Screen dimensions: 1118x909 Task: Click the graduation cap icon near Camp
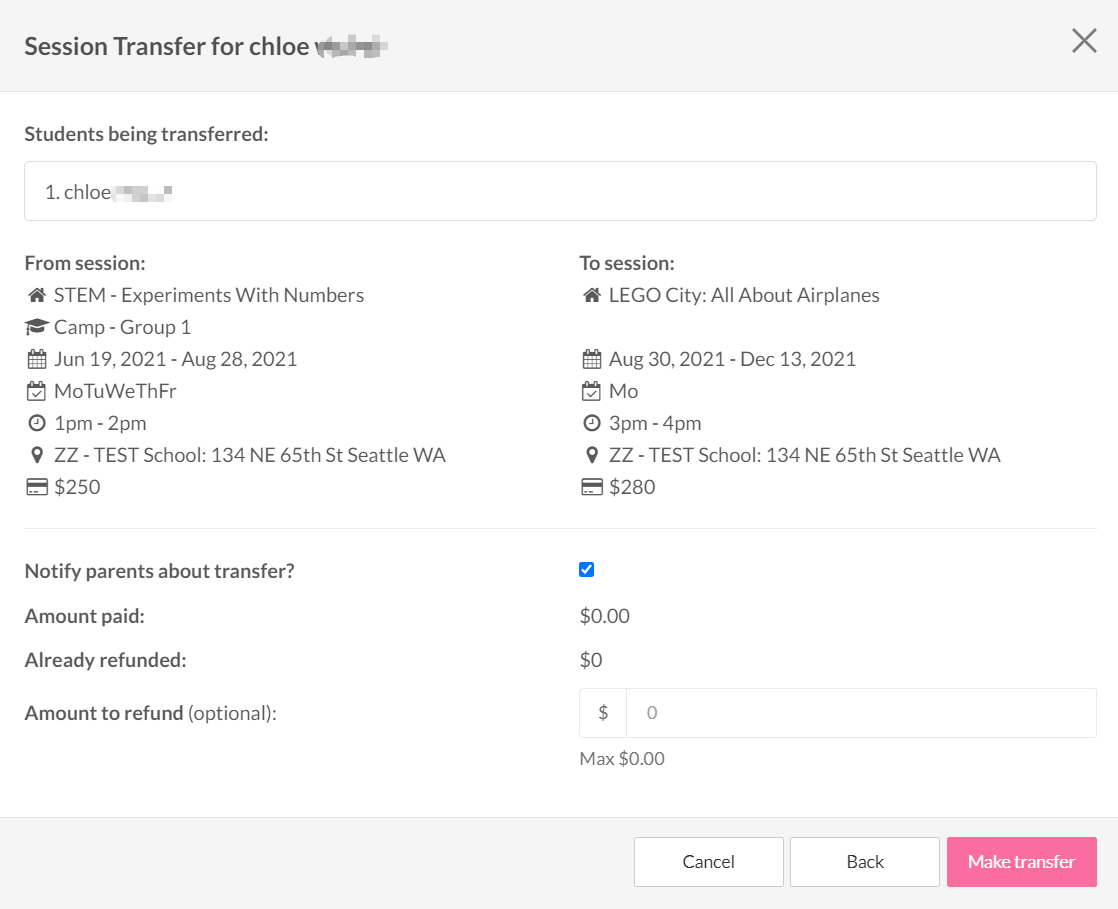coord(37,327)
